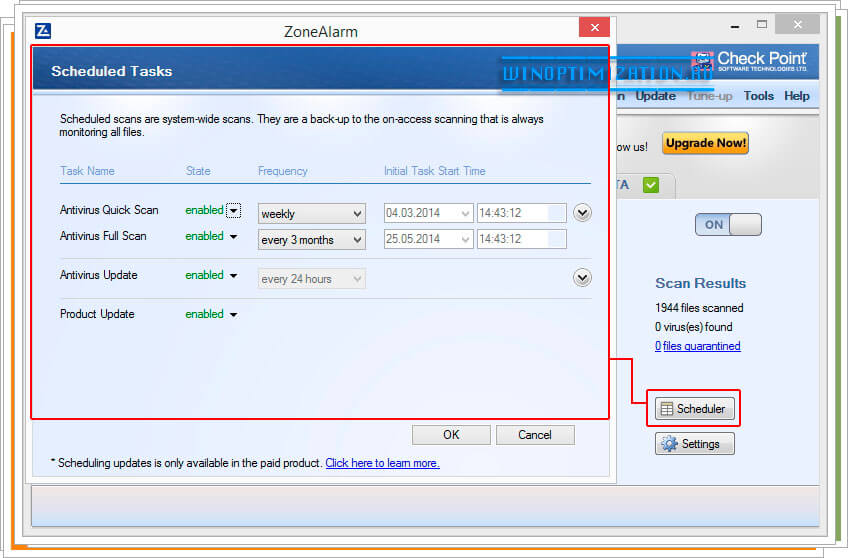Expand the Antivirus Update row chevron

582,278
